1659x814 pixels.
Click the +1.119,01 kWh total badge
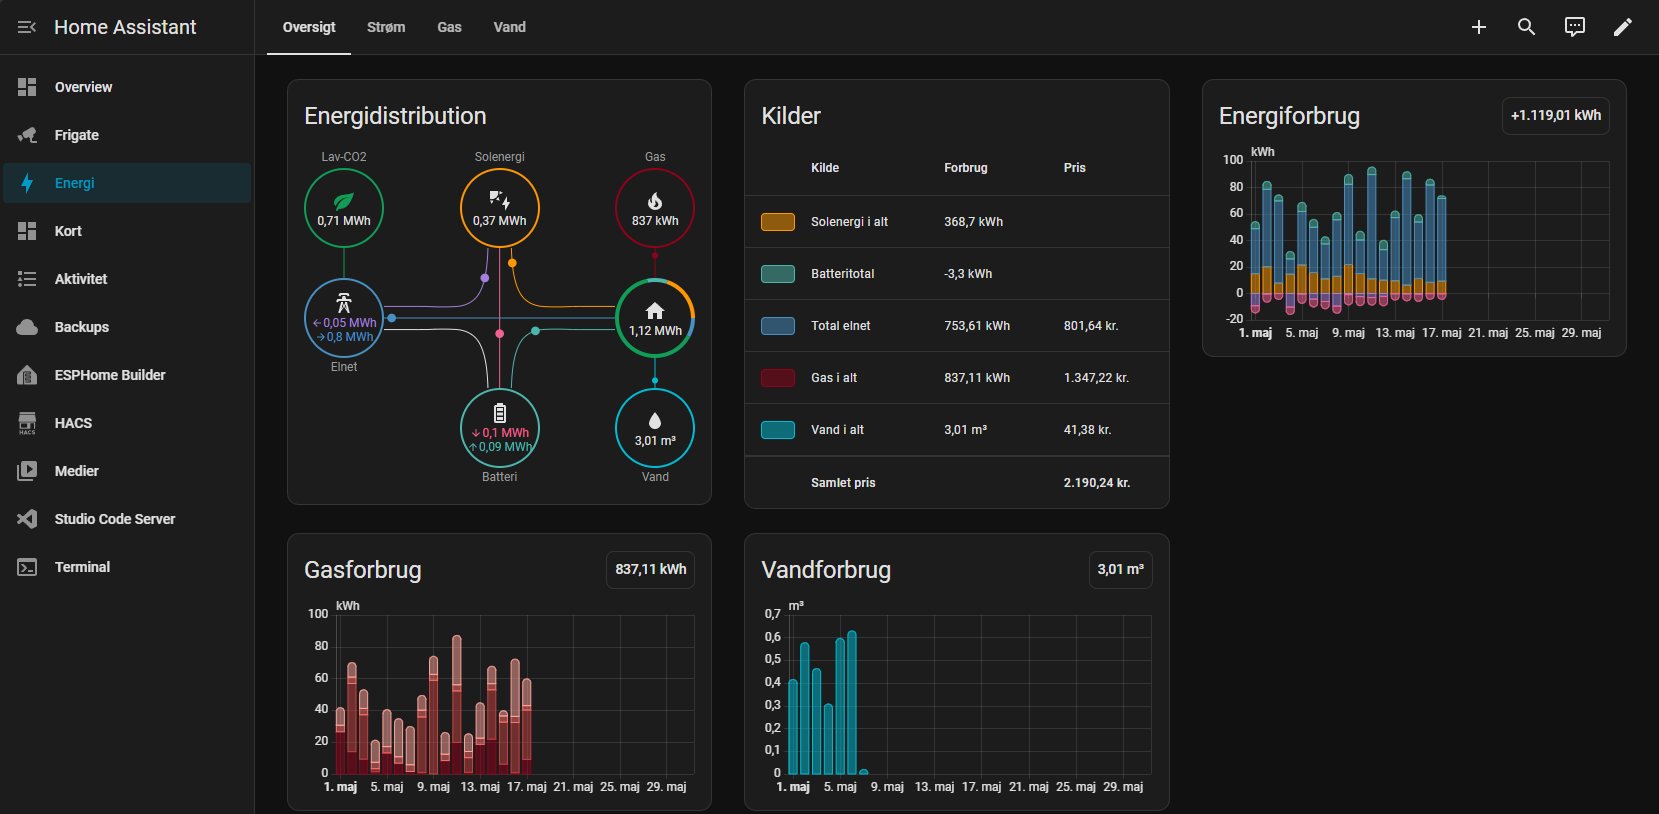(1555, 116)
